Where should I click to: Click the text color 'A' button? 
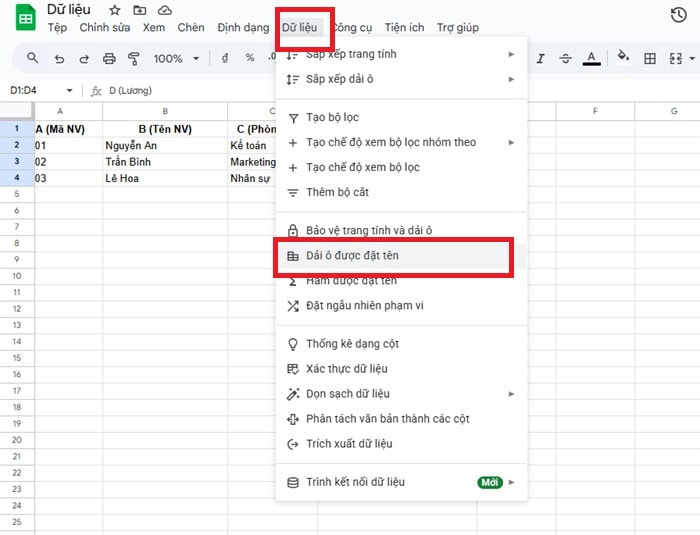[x=592, y=58]
